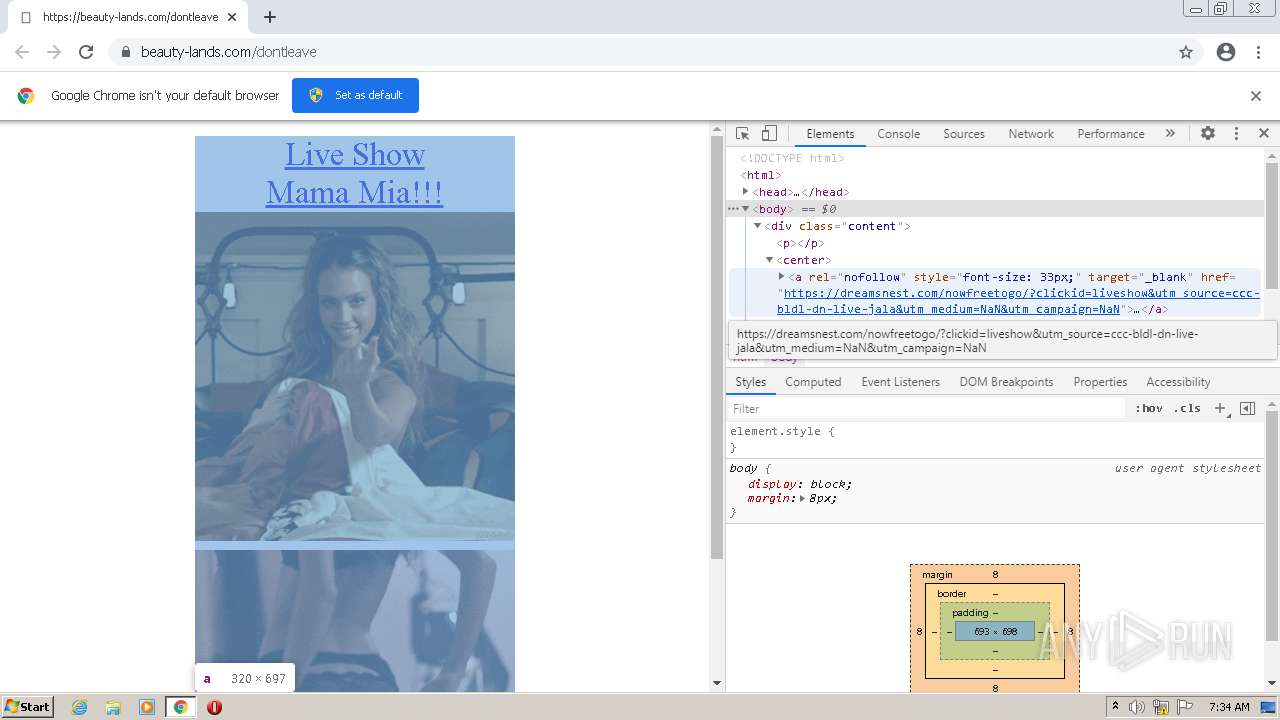This screenshot has width=1280, height=720.
Task: Open the Event Listeners tab
Action: tap(900, 382)
